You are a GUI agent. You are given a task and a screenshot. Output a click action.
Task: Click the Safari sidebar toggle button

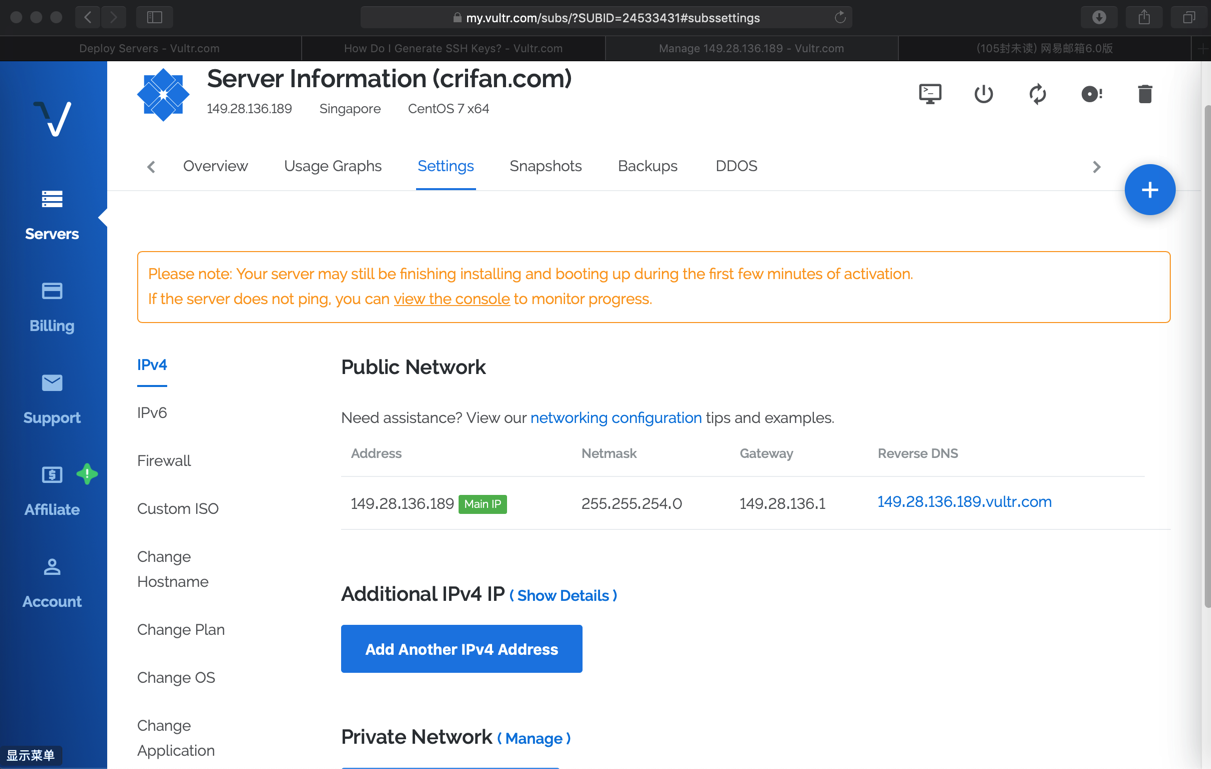[x=155, y=17]
